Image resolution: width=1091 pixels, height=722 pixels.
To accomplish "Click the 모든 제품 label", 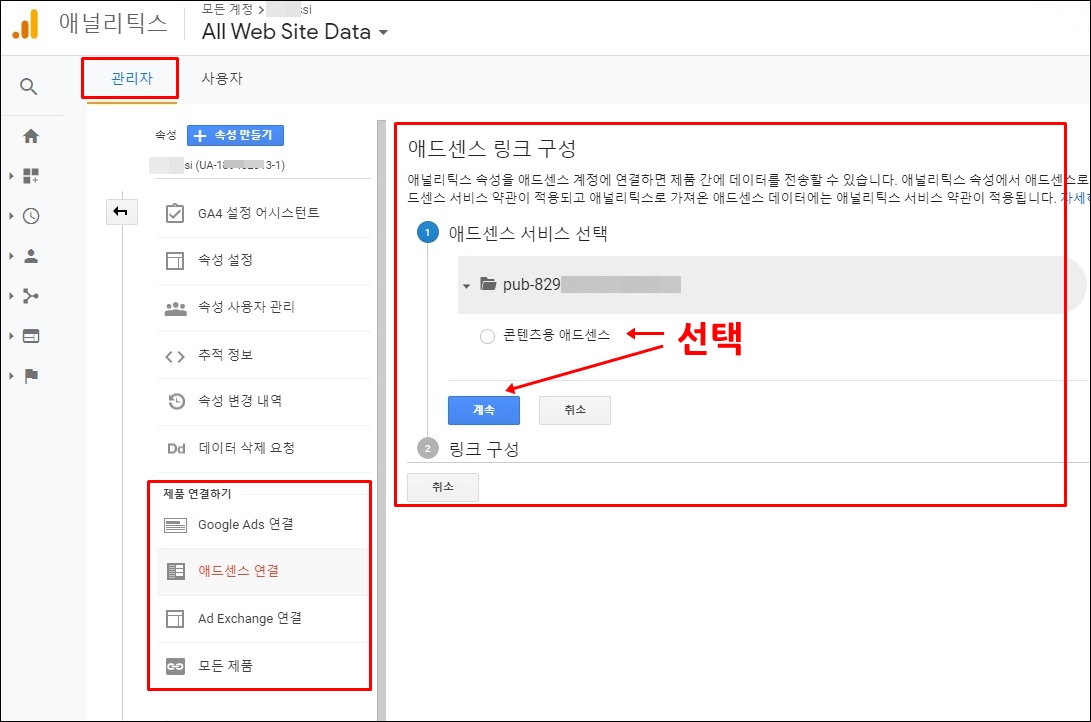I will pos(225,666).
